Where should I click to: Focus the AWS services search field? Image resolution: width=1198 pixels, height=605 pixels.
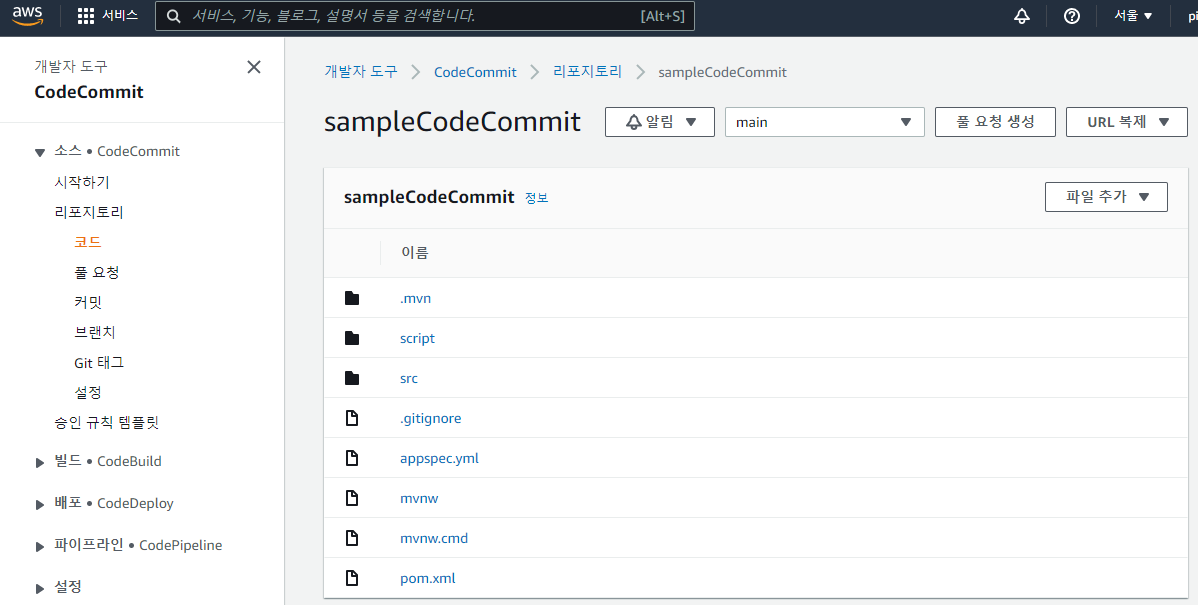coord(425,16)
